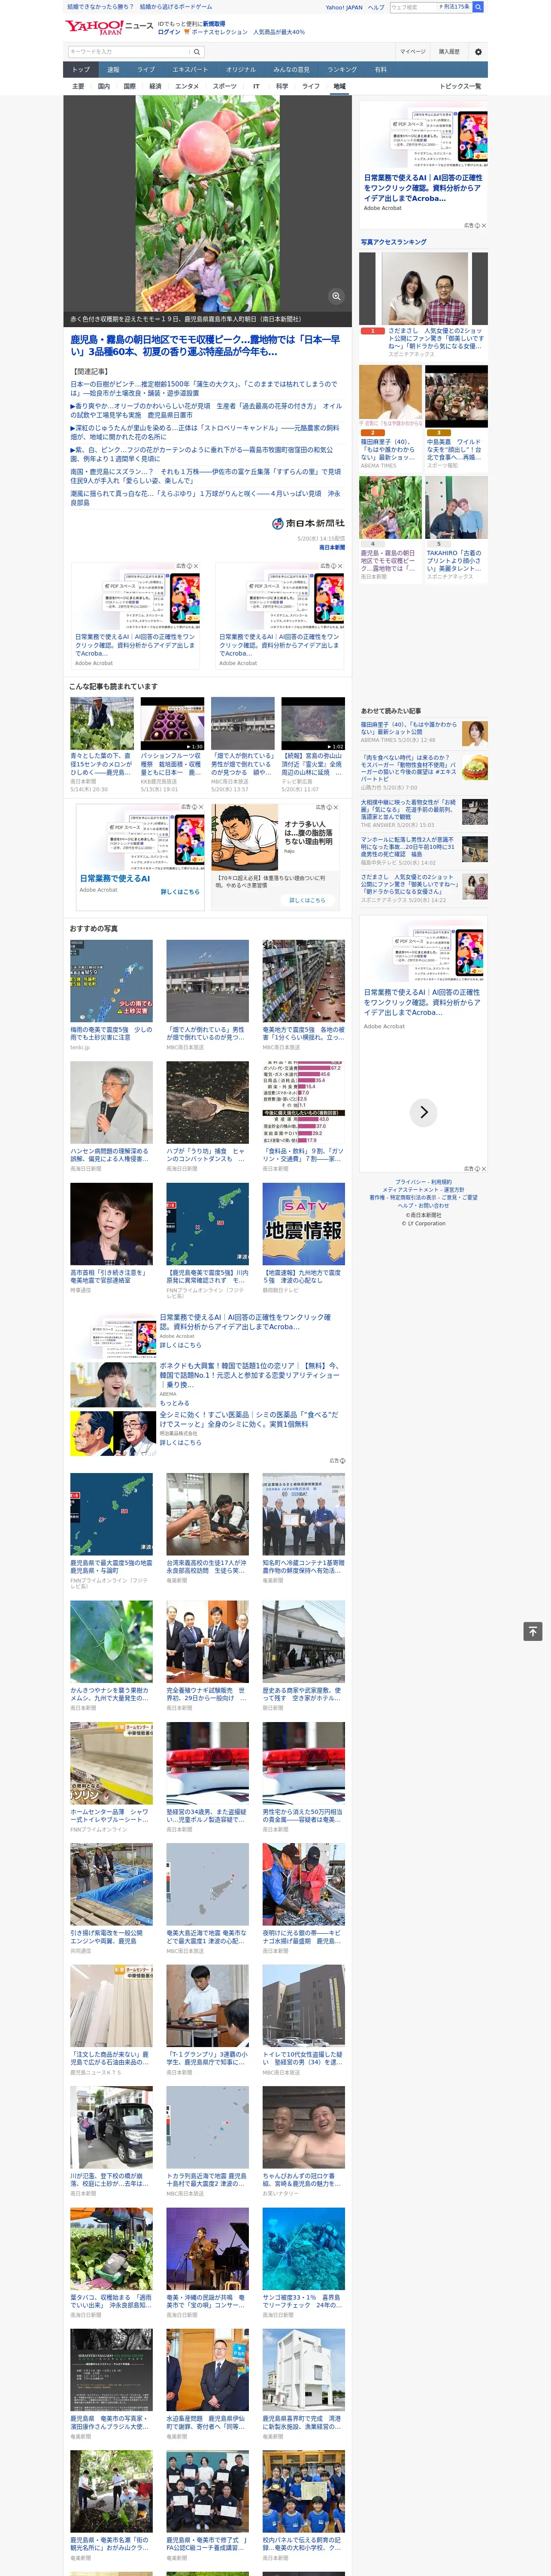Viewport: 551px width, 2576px height.
Task: Open the 地震情報 SATV thumbnail
Action: tap(304, 1224)
